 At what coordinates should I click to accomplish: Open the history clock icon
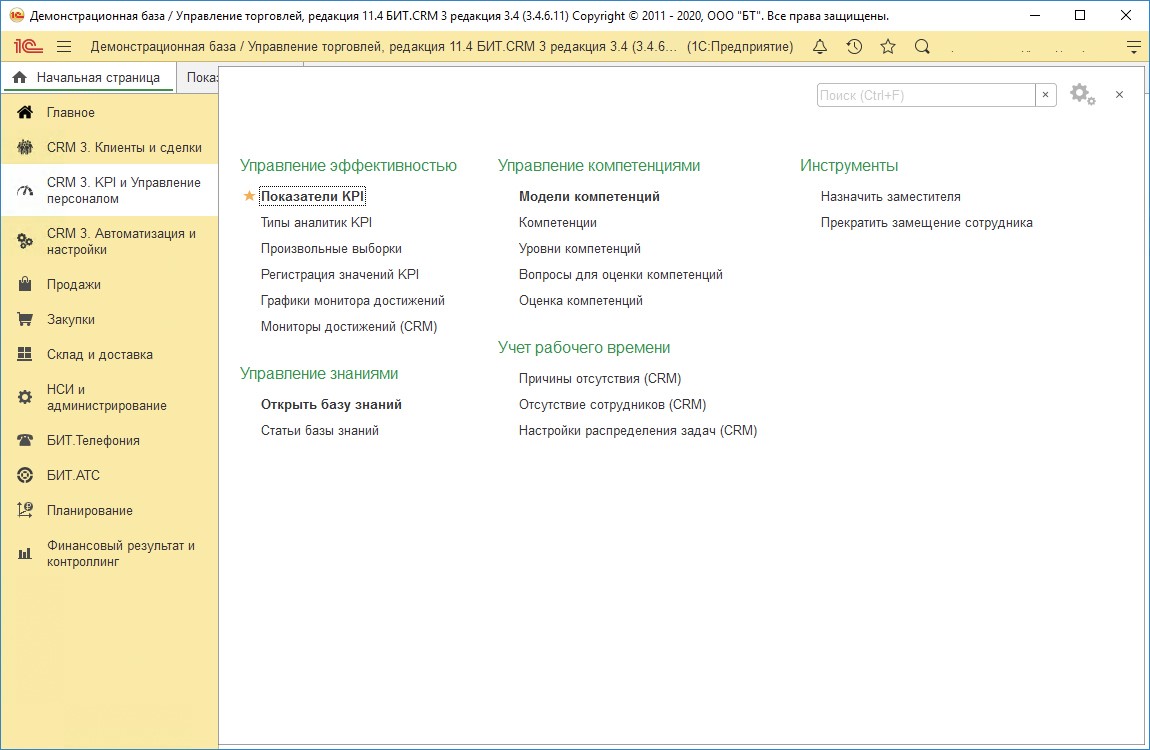pos(854,47)
